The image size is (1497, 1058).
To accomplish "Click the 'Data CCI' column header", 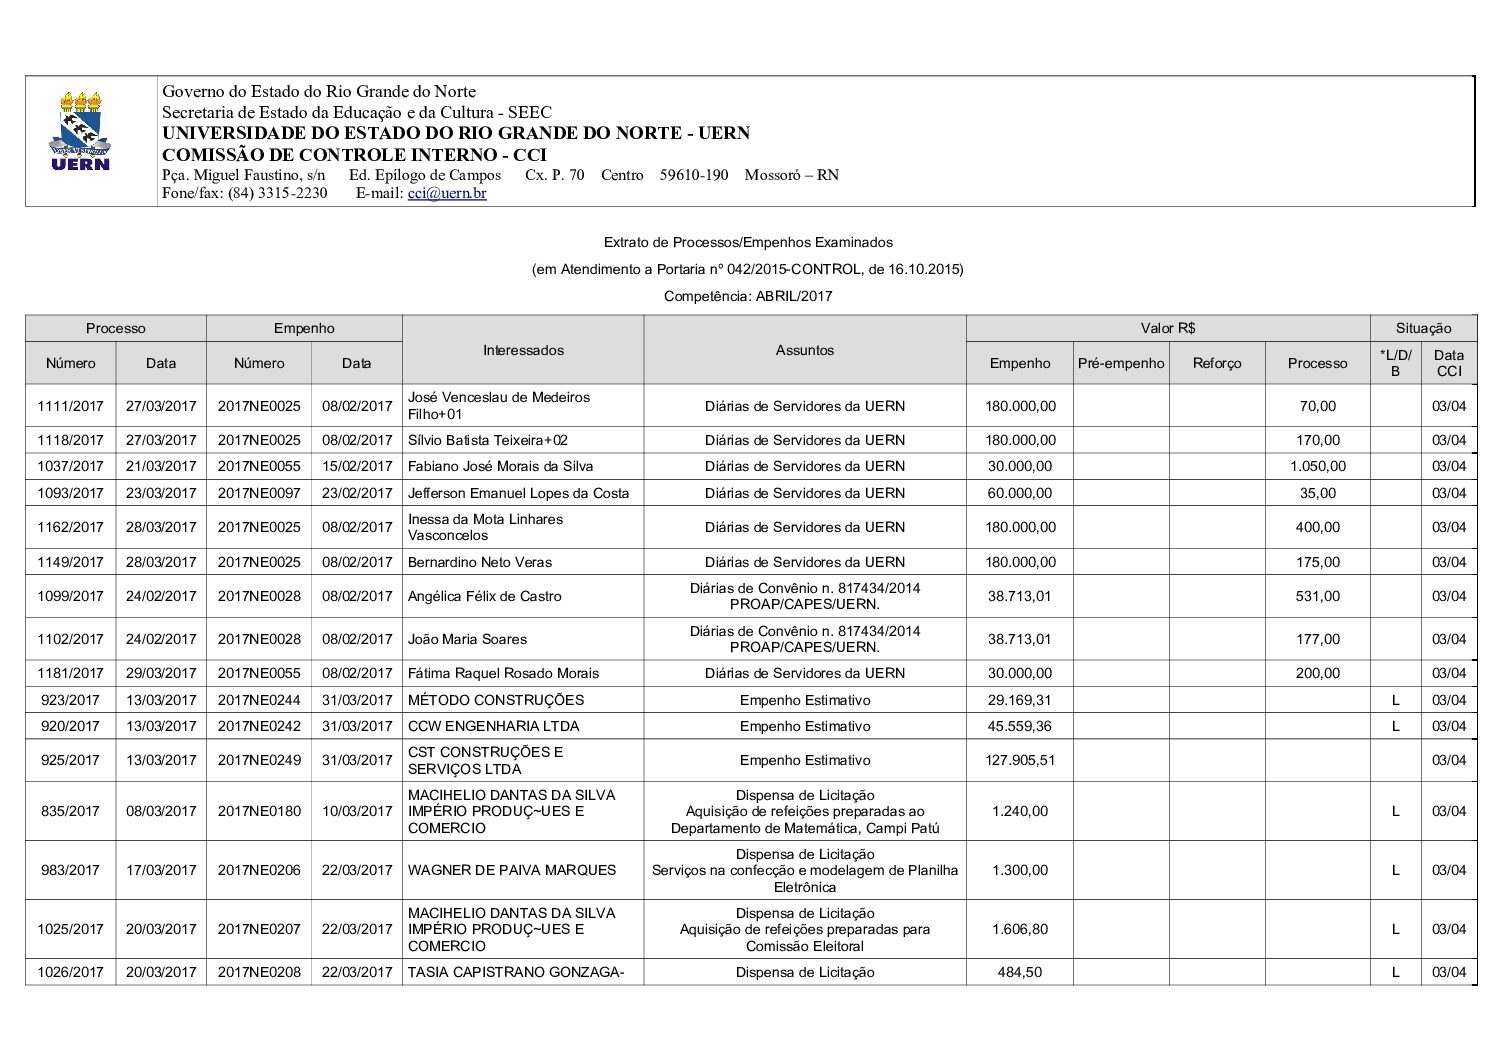I will 1448,363.
